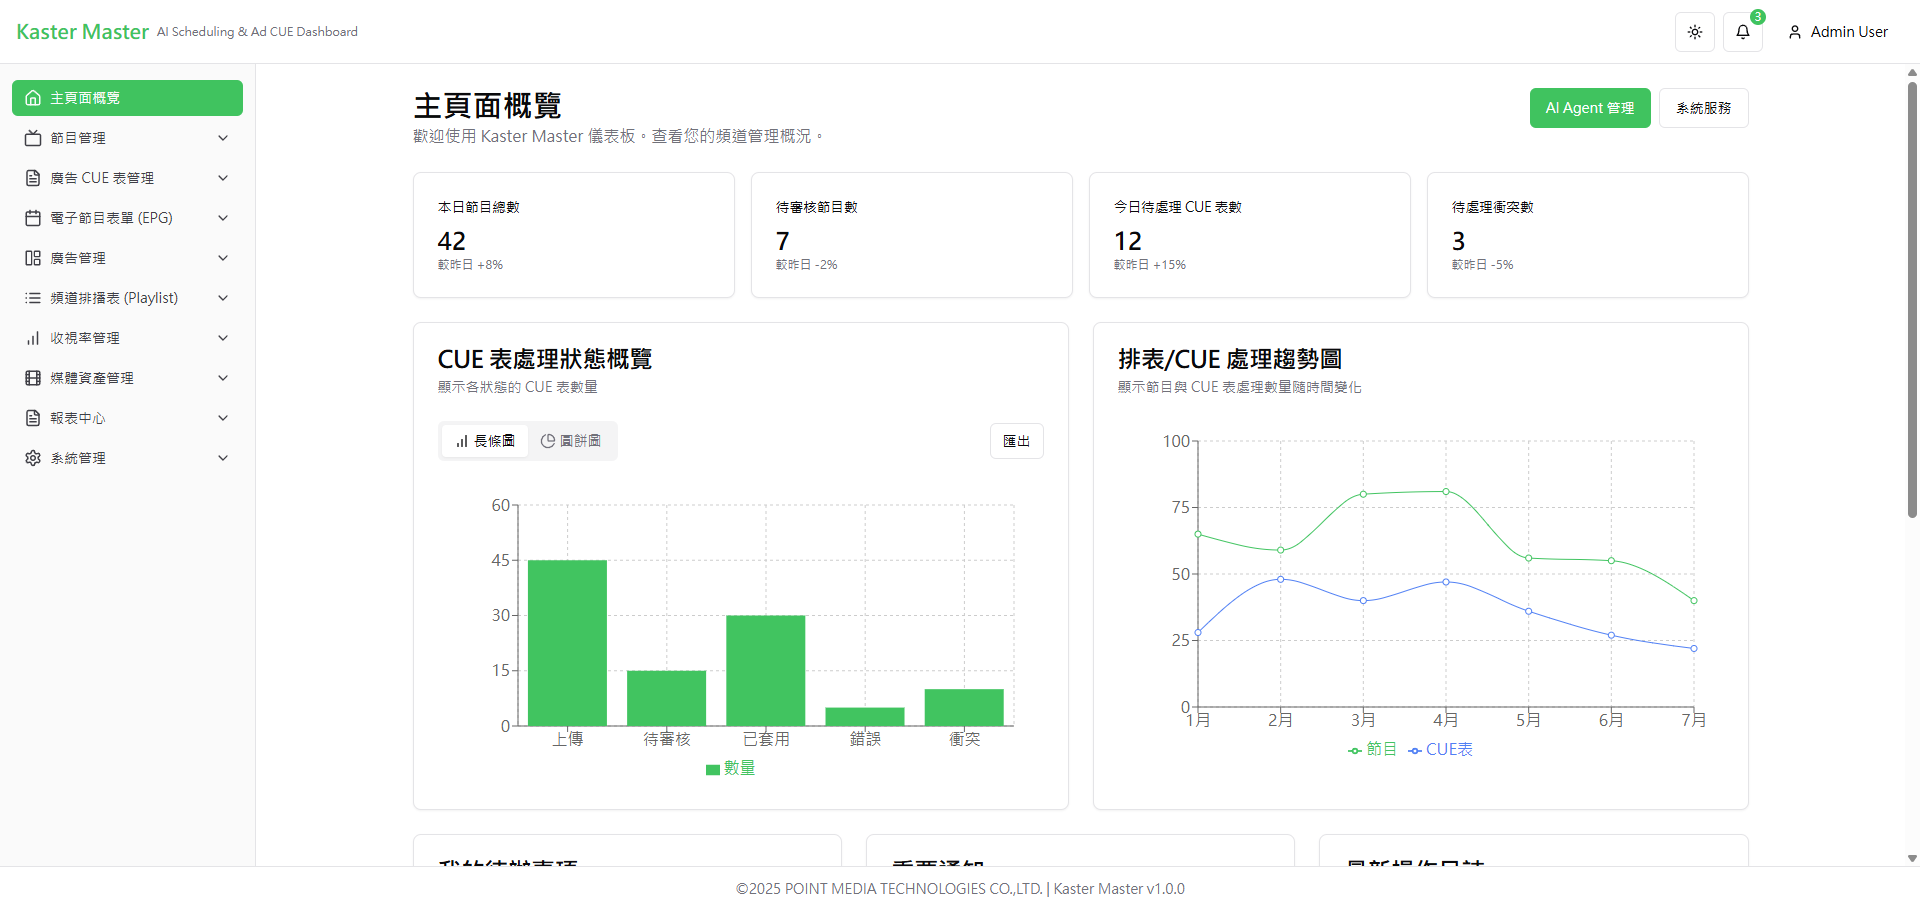Click the list icon next to 頻道排播表 (Playlist)
This screenshot has height=910, width=1920.
coord(33,298)
